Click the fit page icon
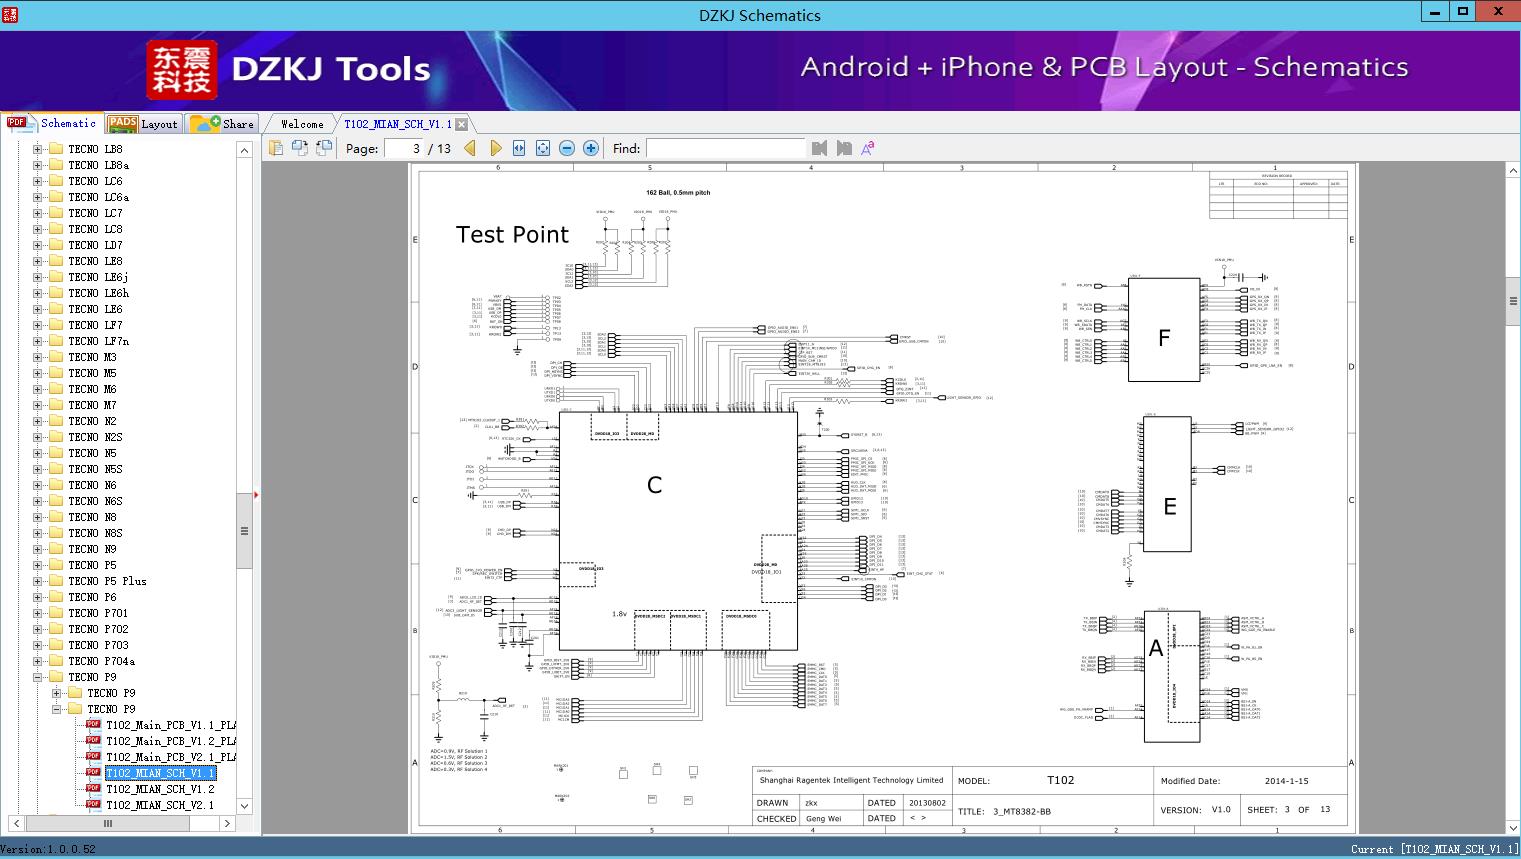The image size is (1521, 859). coord(543,148)
